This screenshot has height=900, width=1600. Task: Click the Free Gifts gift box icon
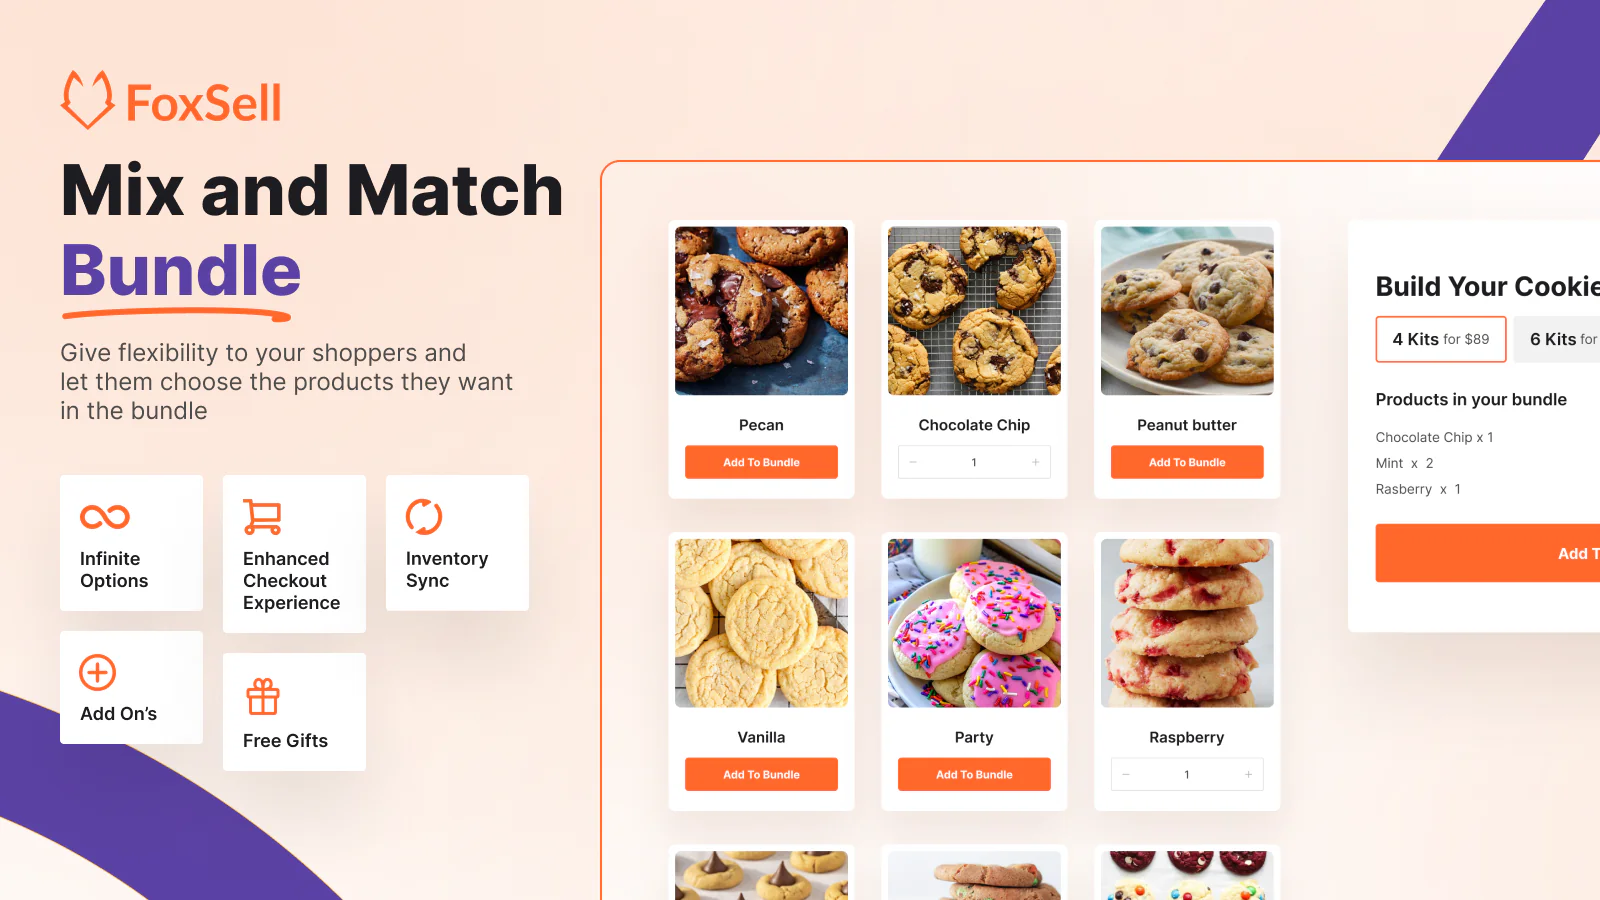pyautogui.click(x=263, y=697)
